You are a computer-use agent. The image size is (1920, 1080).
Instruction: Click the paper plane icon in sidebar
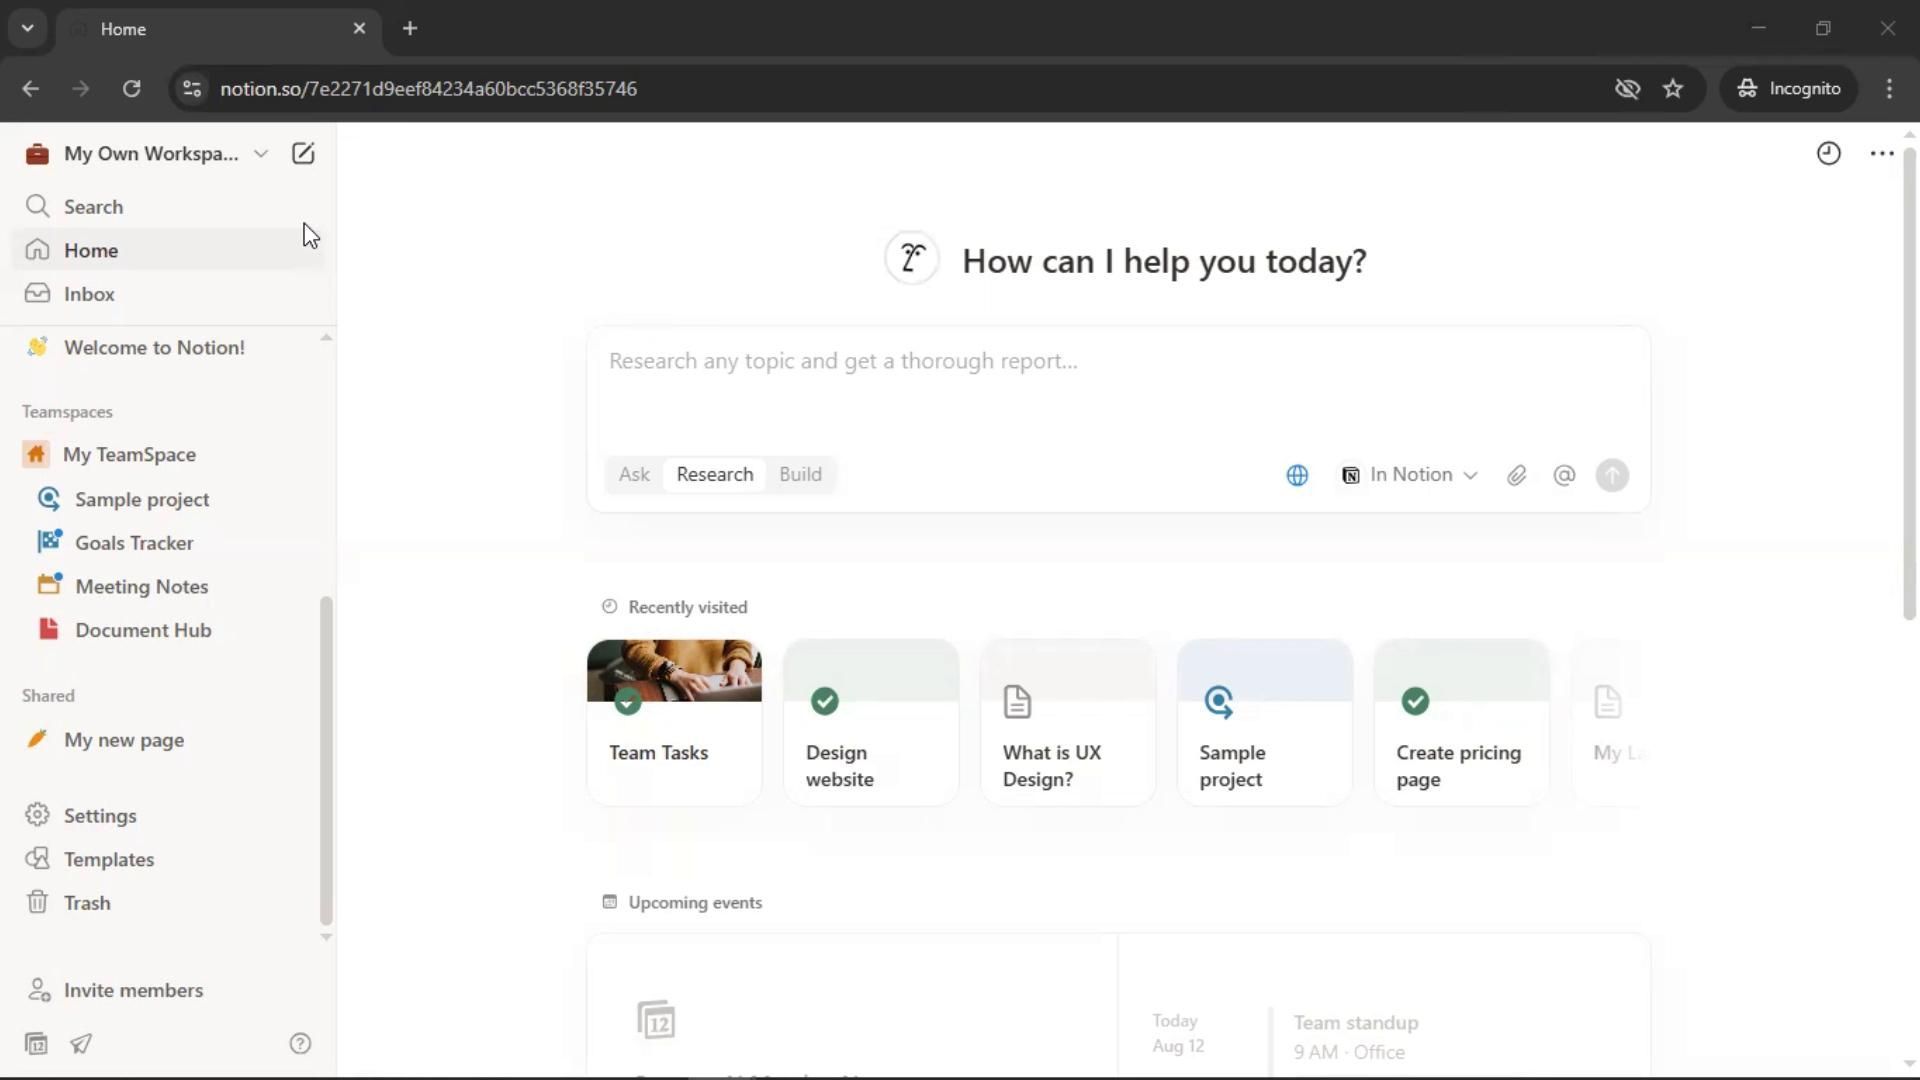pos(81,1043)
